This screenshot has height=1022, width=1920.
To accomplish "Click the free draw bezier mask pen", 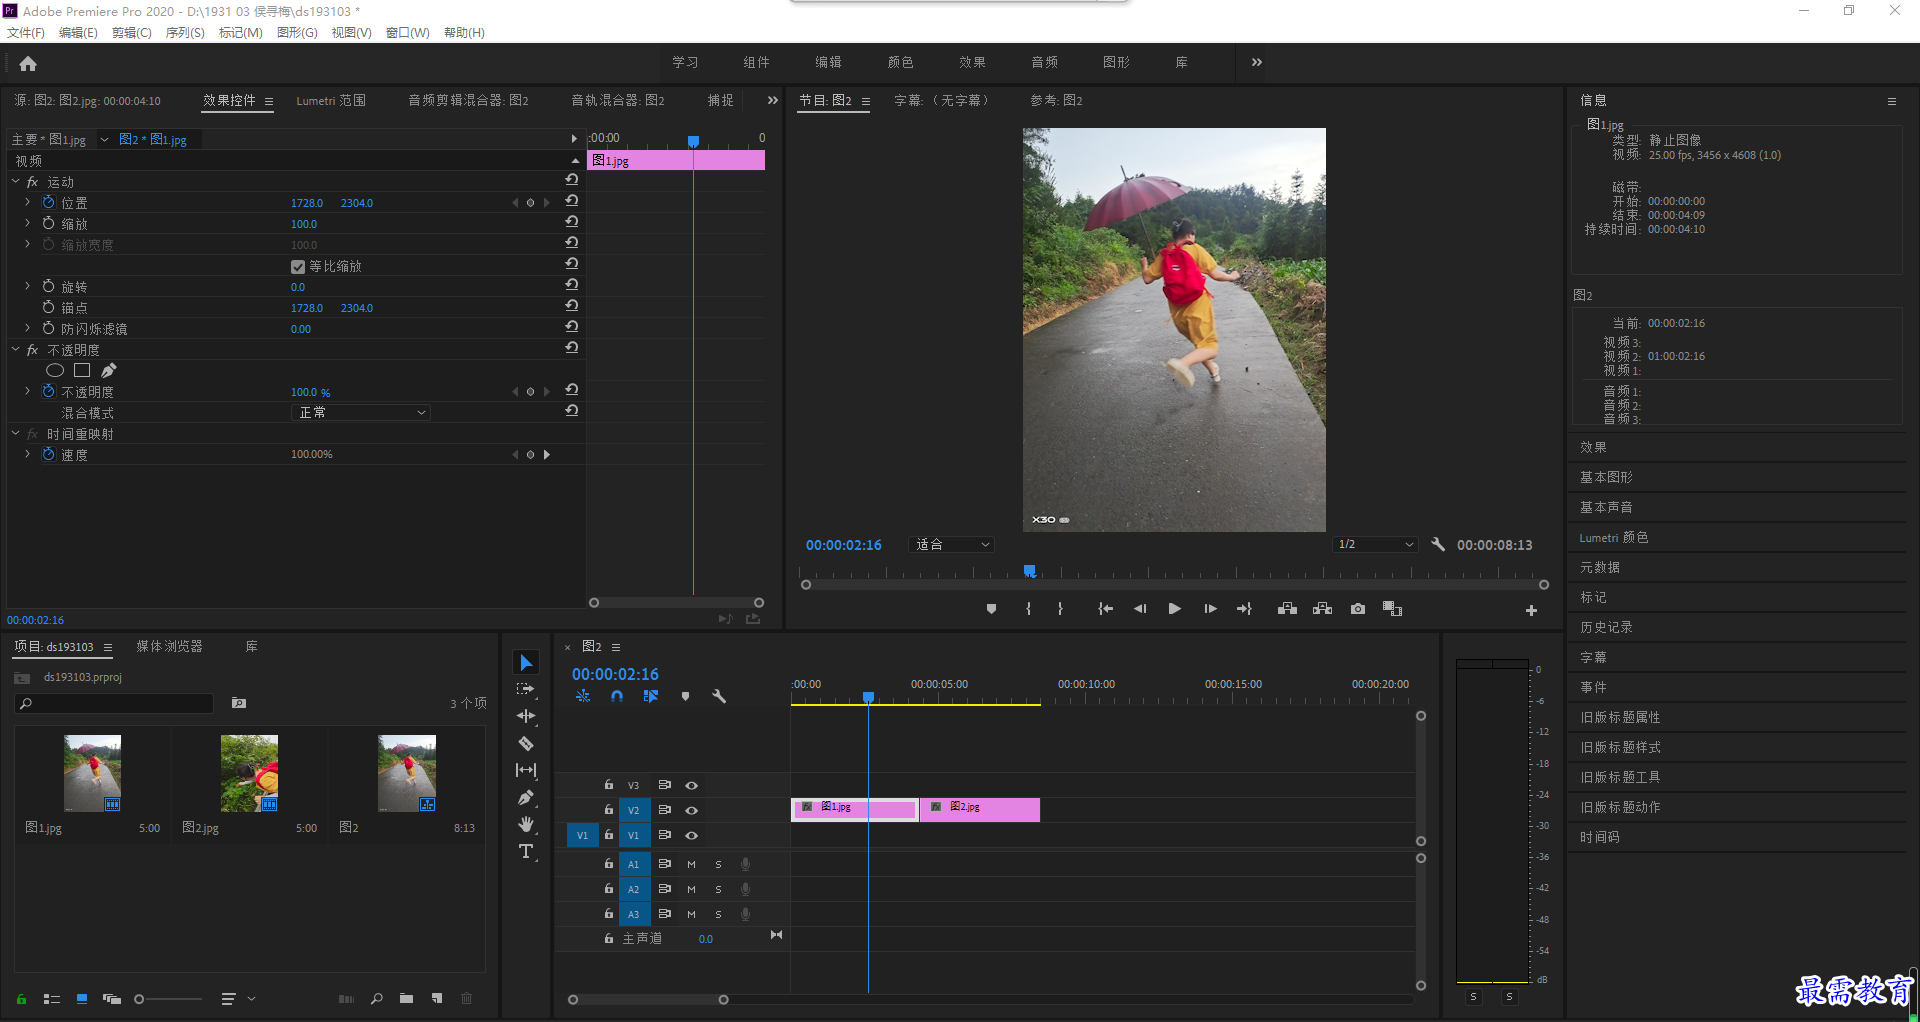I will [108, 371].
